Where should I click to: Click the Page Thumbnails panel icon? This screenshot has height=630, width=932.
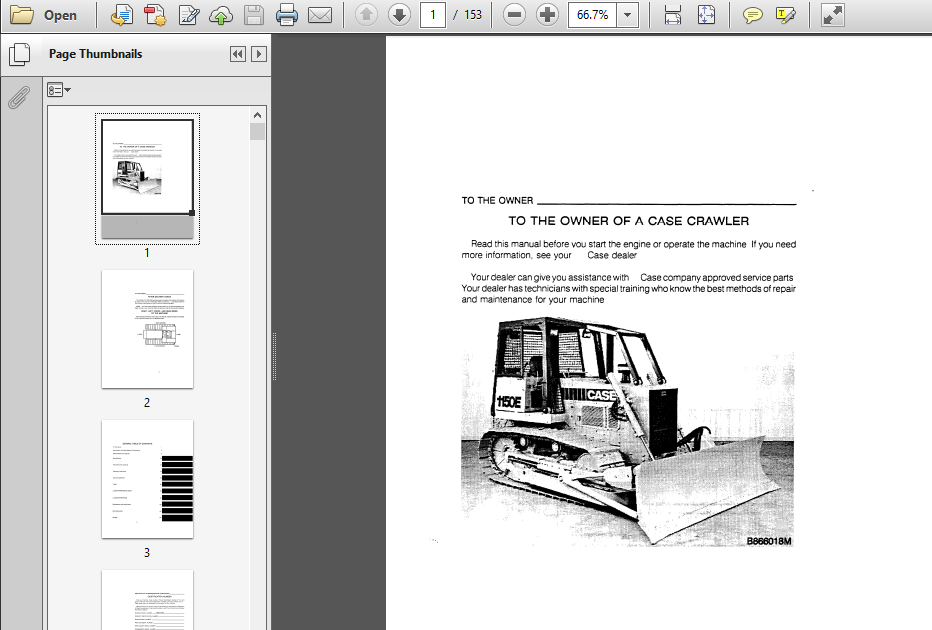point(20,54)
